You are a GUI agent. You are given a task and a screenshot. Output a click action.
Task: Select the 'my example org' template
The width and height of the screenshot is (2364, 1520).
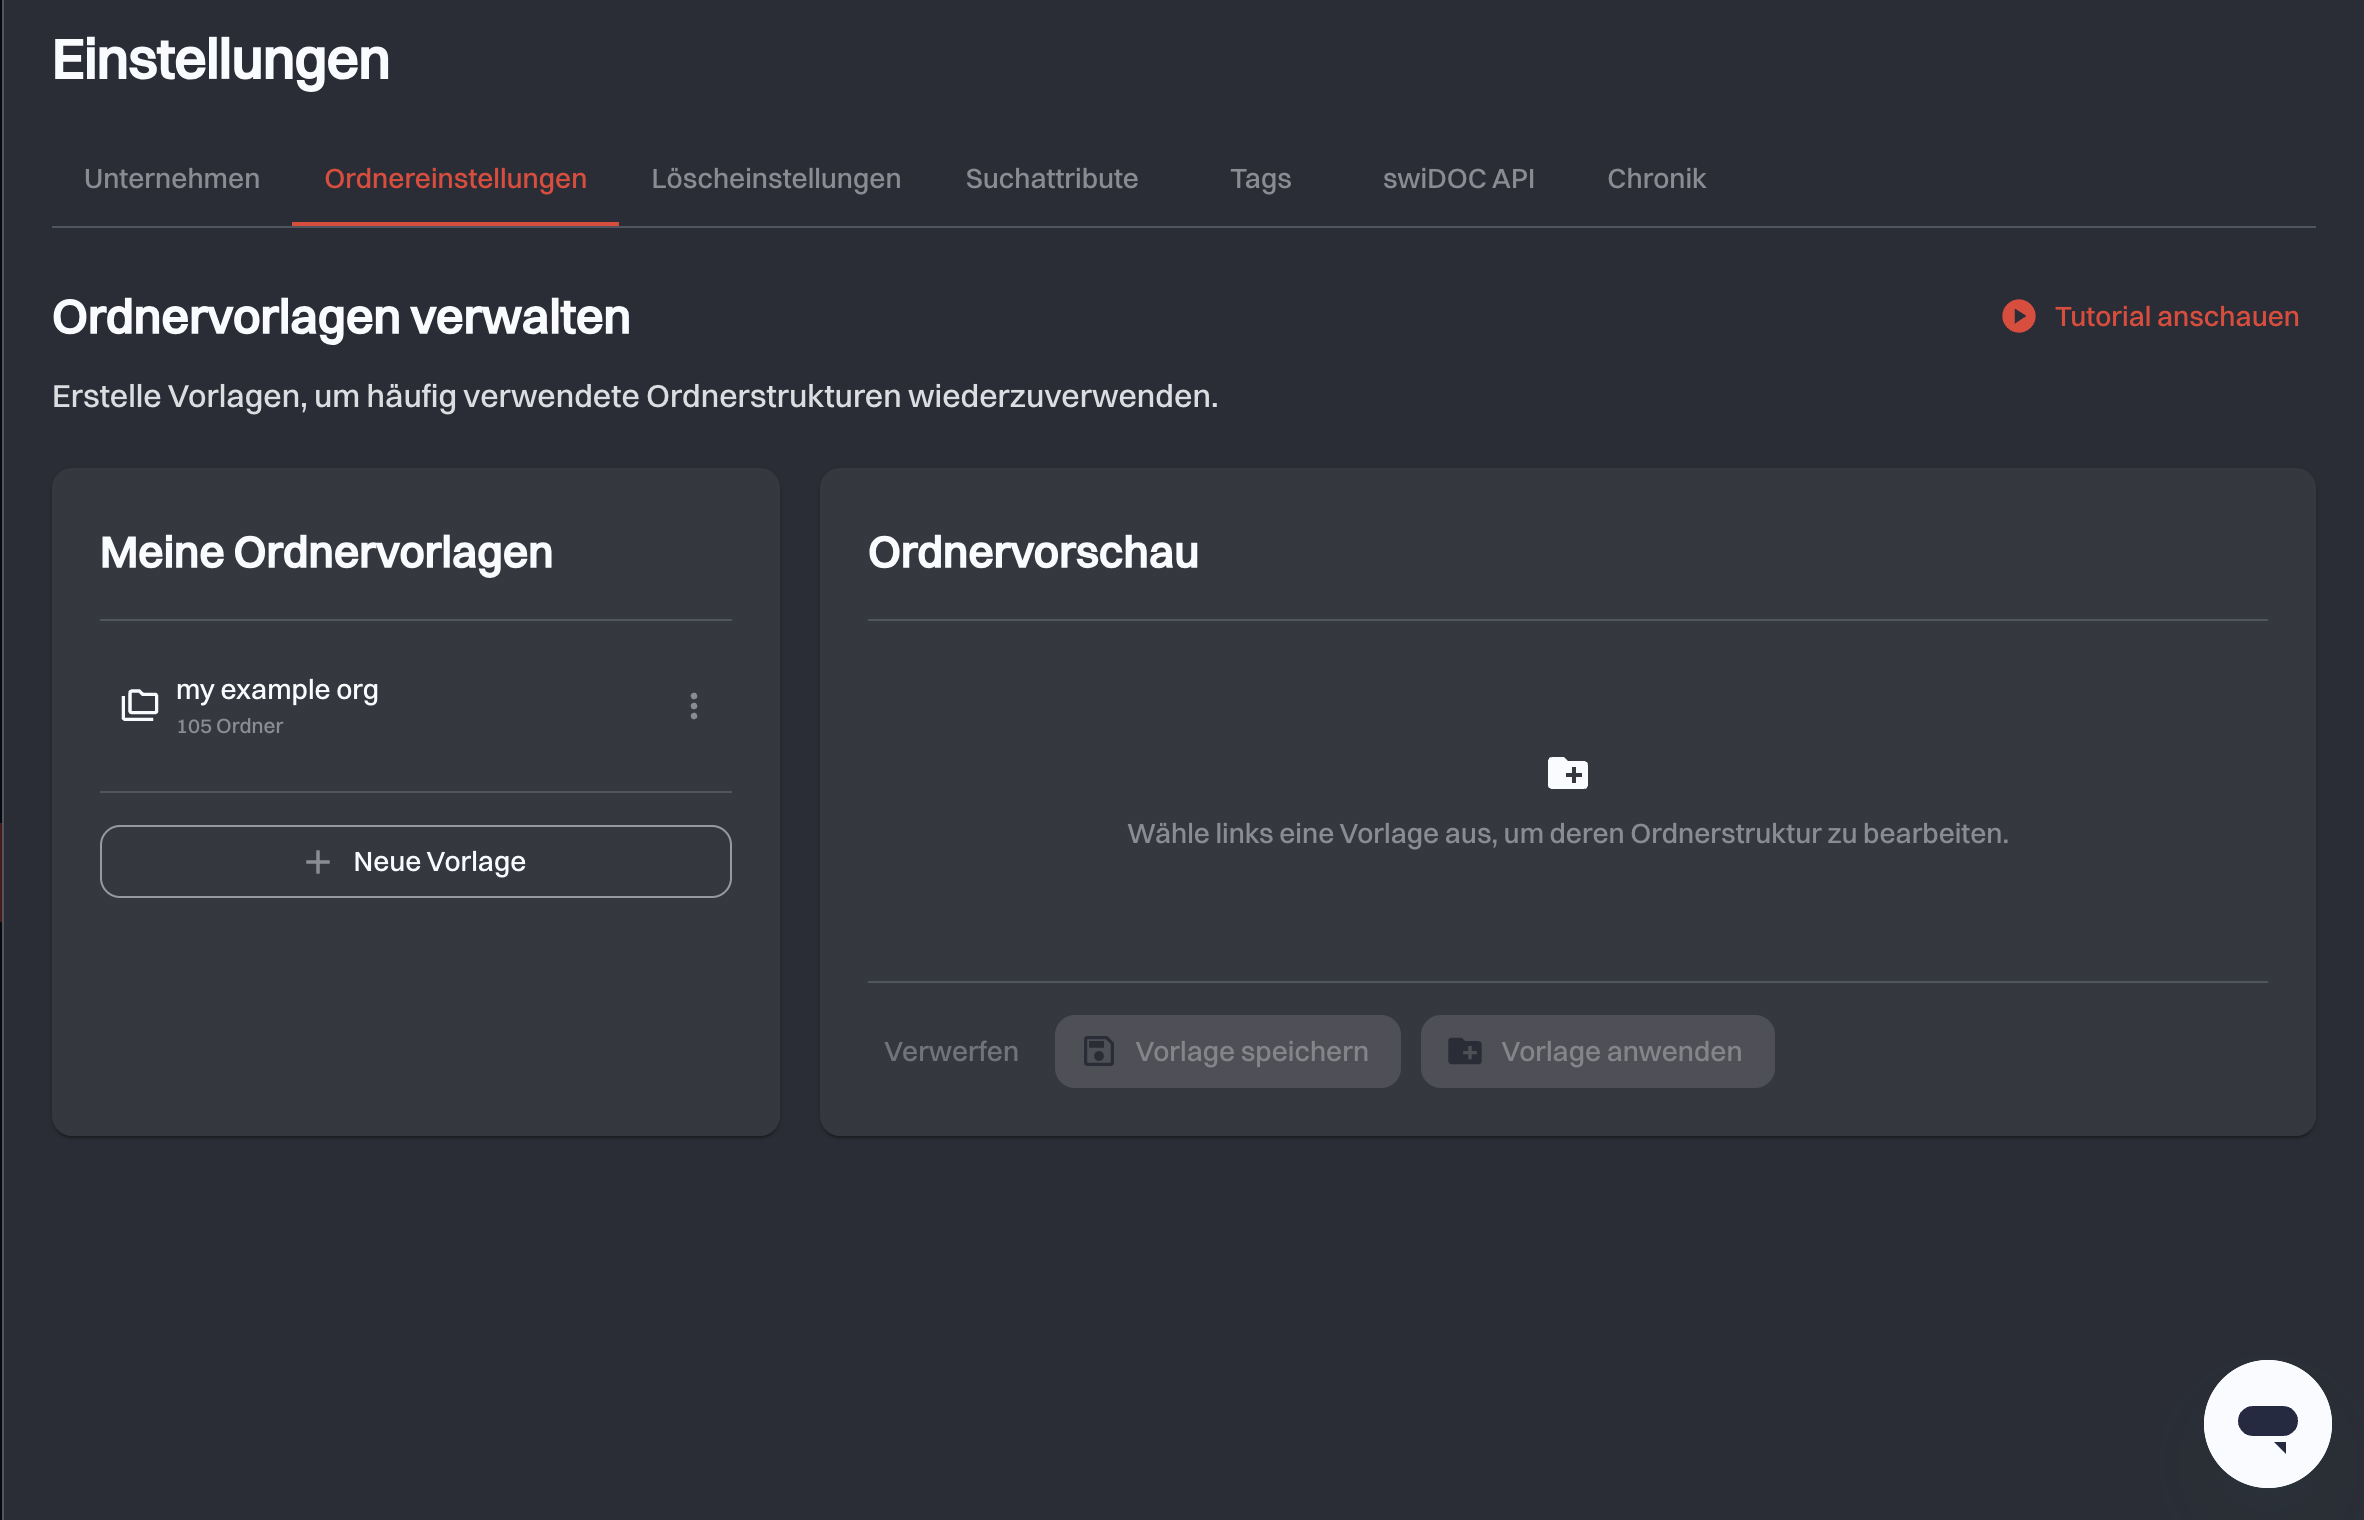[x=416, y=706]
